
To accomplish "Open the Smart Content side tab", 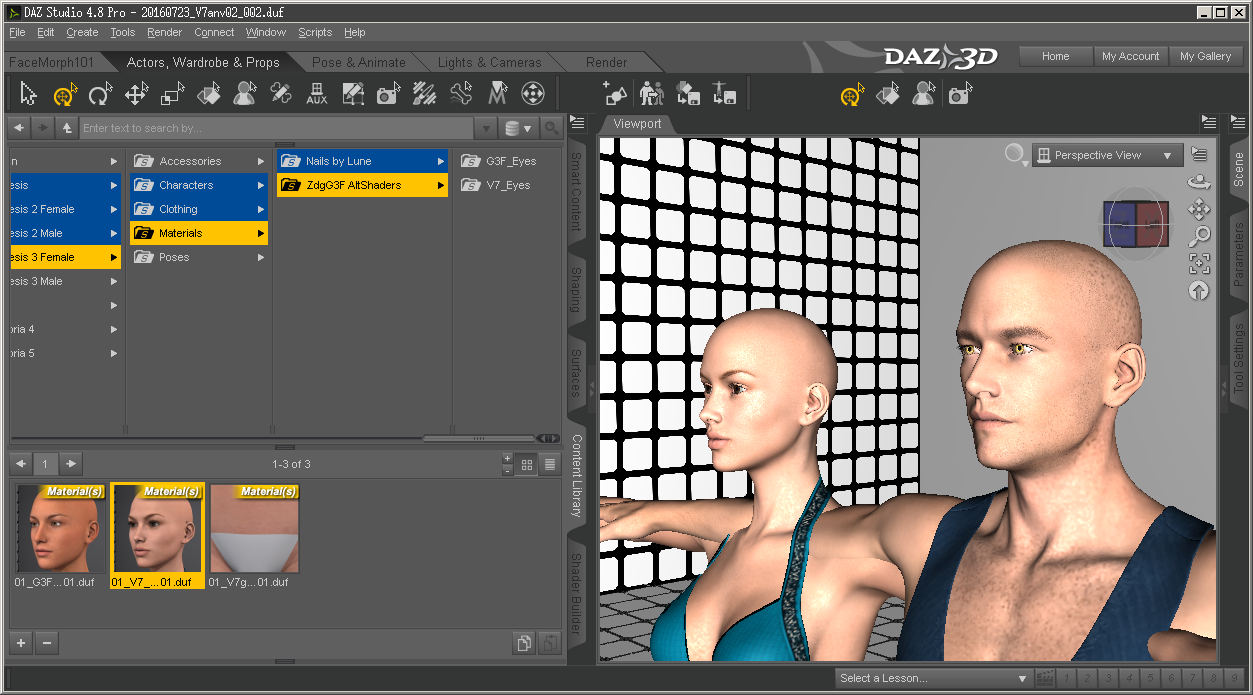I will 576,192.
